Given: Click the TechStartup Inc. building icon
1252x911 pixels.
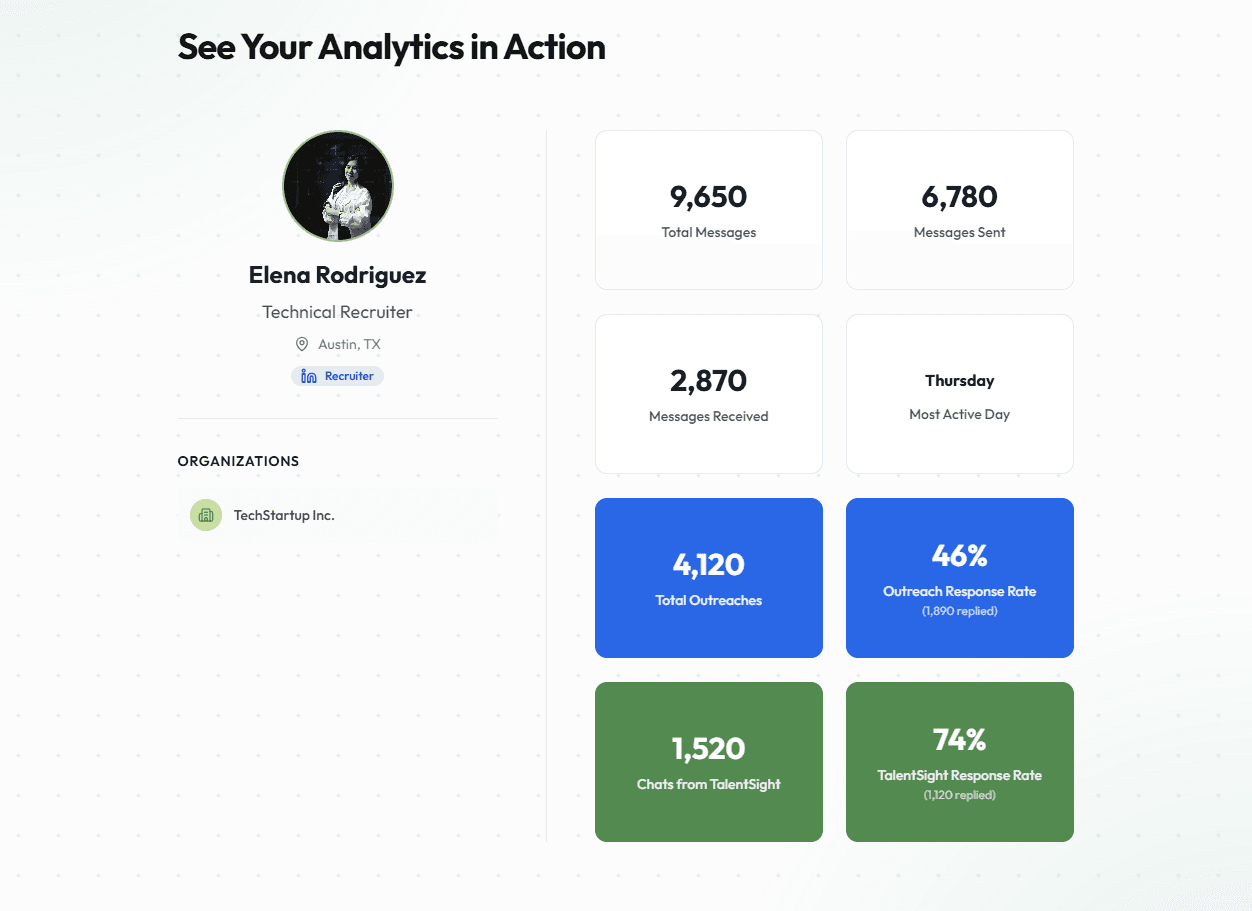Looking at the screenshot, I should [206, 515].
